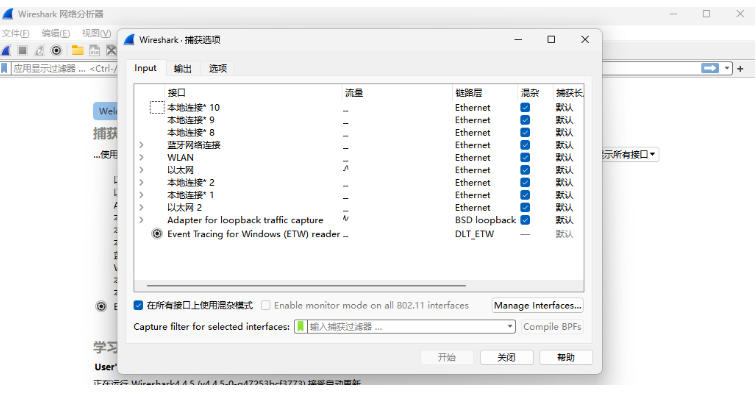Screen dimensions: 756x393
Task: Expand the WLAN interface details
Action: tap(141, 158)
